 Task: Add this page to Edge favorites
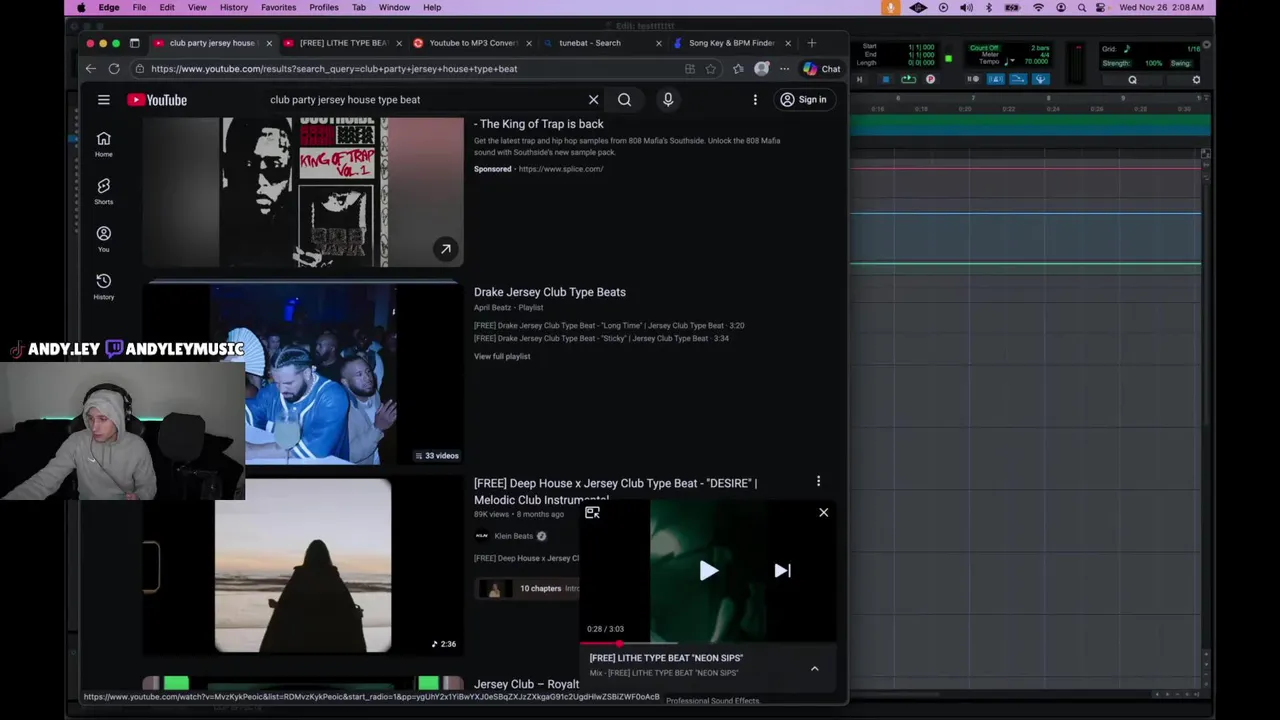pos(711,69)
